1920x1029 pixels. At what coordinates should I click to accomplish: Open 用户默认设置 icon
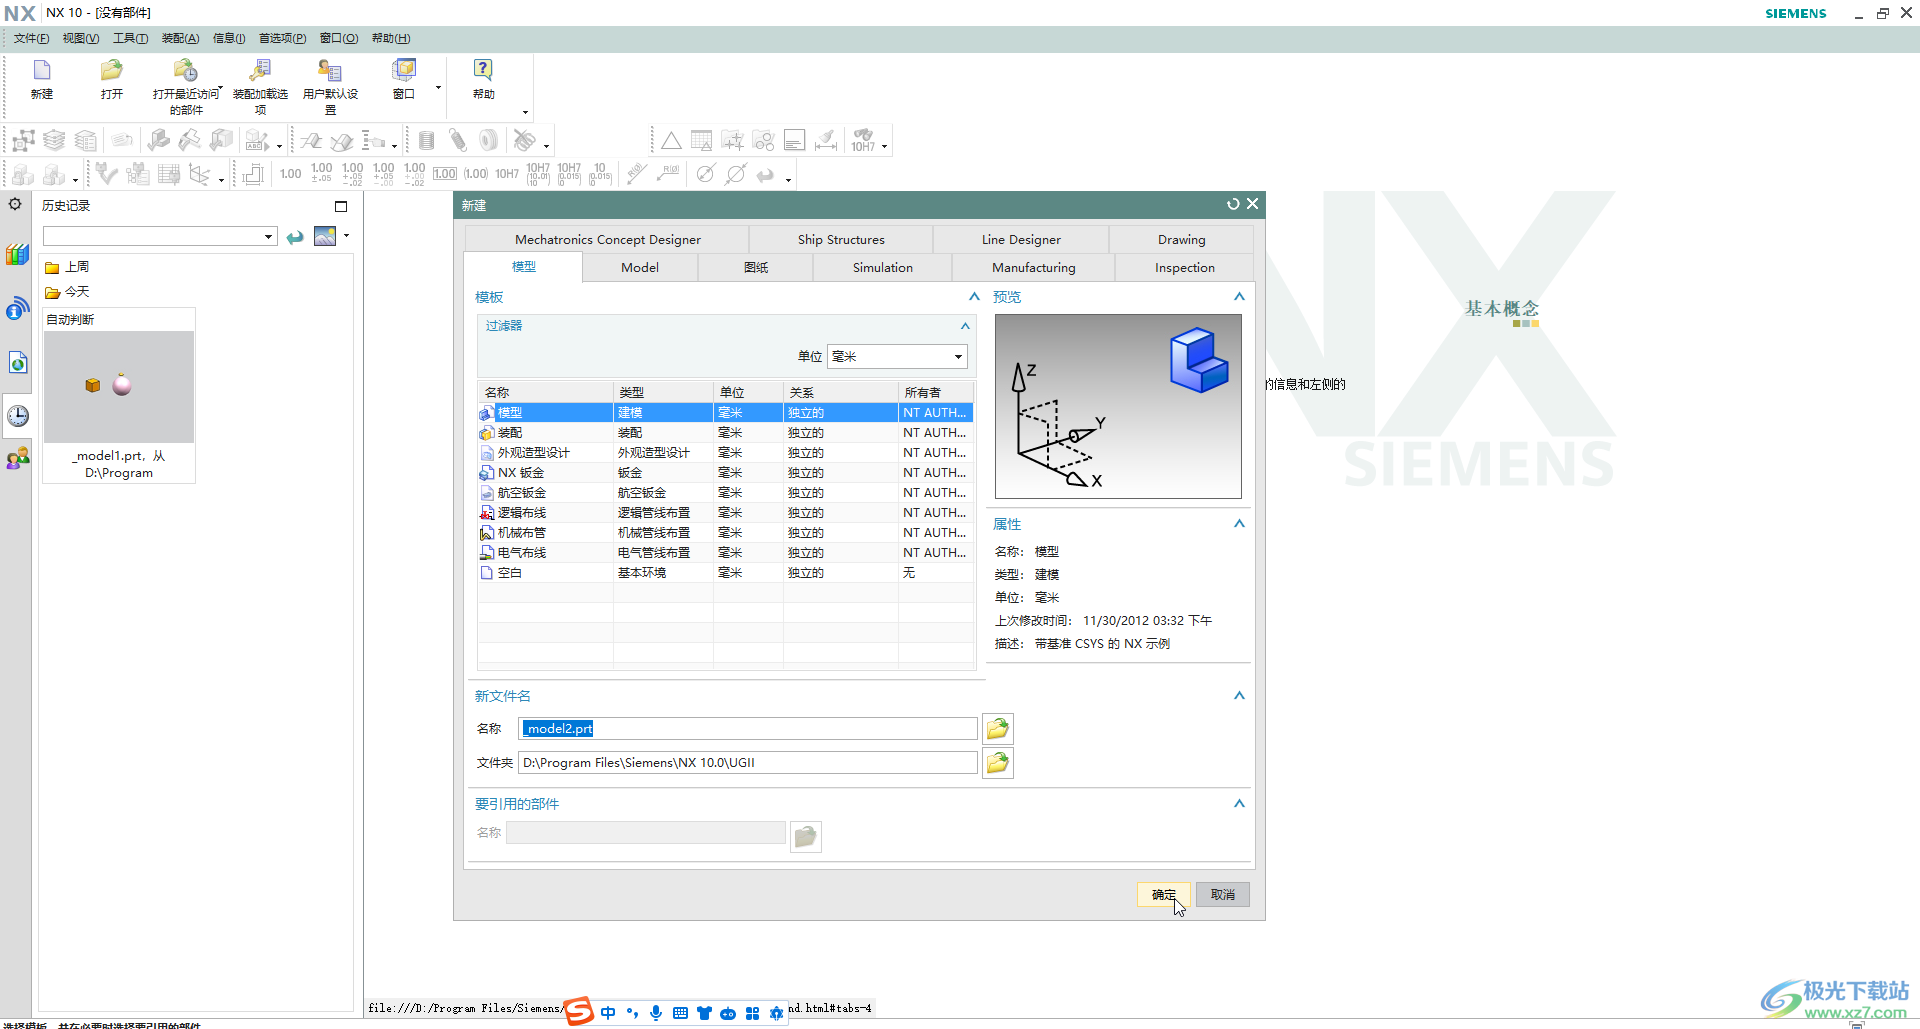tap(330, 71)
